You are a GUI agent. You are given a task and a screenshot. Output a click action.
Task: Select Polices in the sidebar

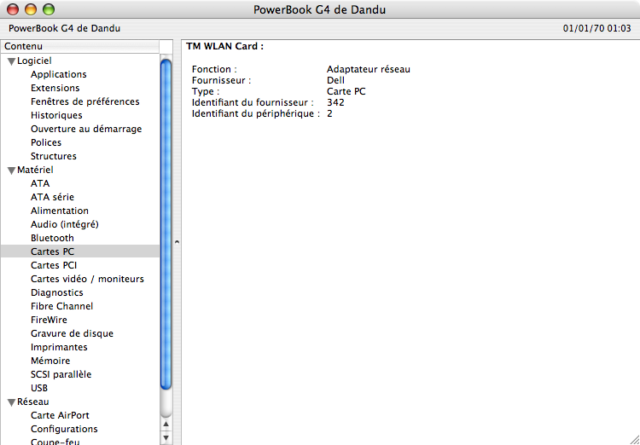(x=46, y=142)
